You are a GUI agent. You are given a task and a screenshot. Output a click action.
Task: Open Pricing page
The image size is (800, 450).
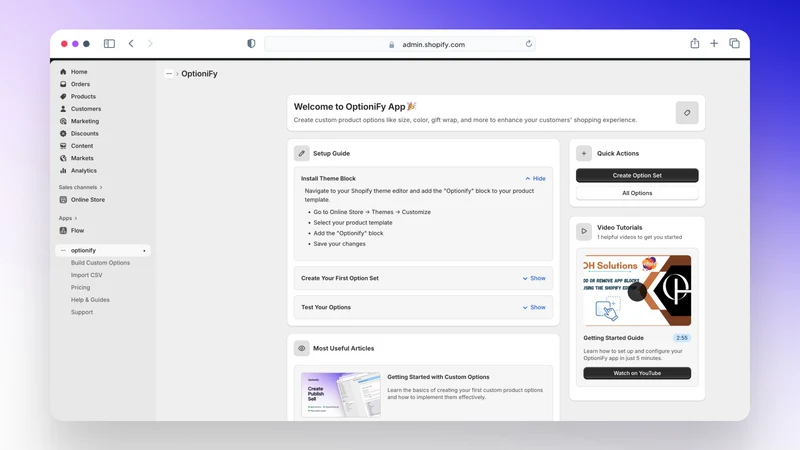[x=81, y=287]
